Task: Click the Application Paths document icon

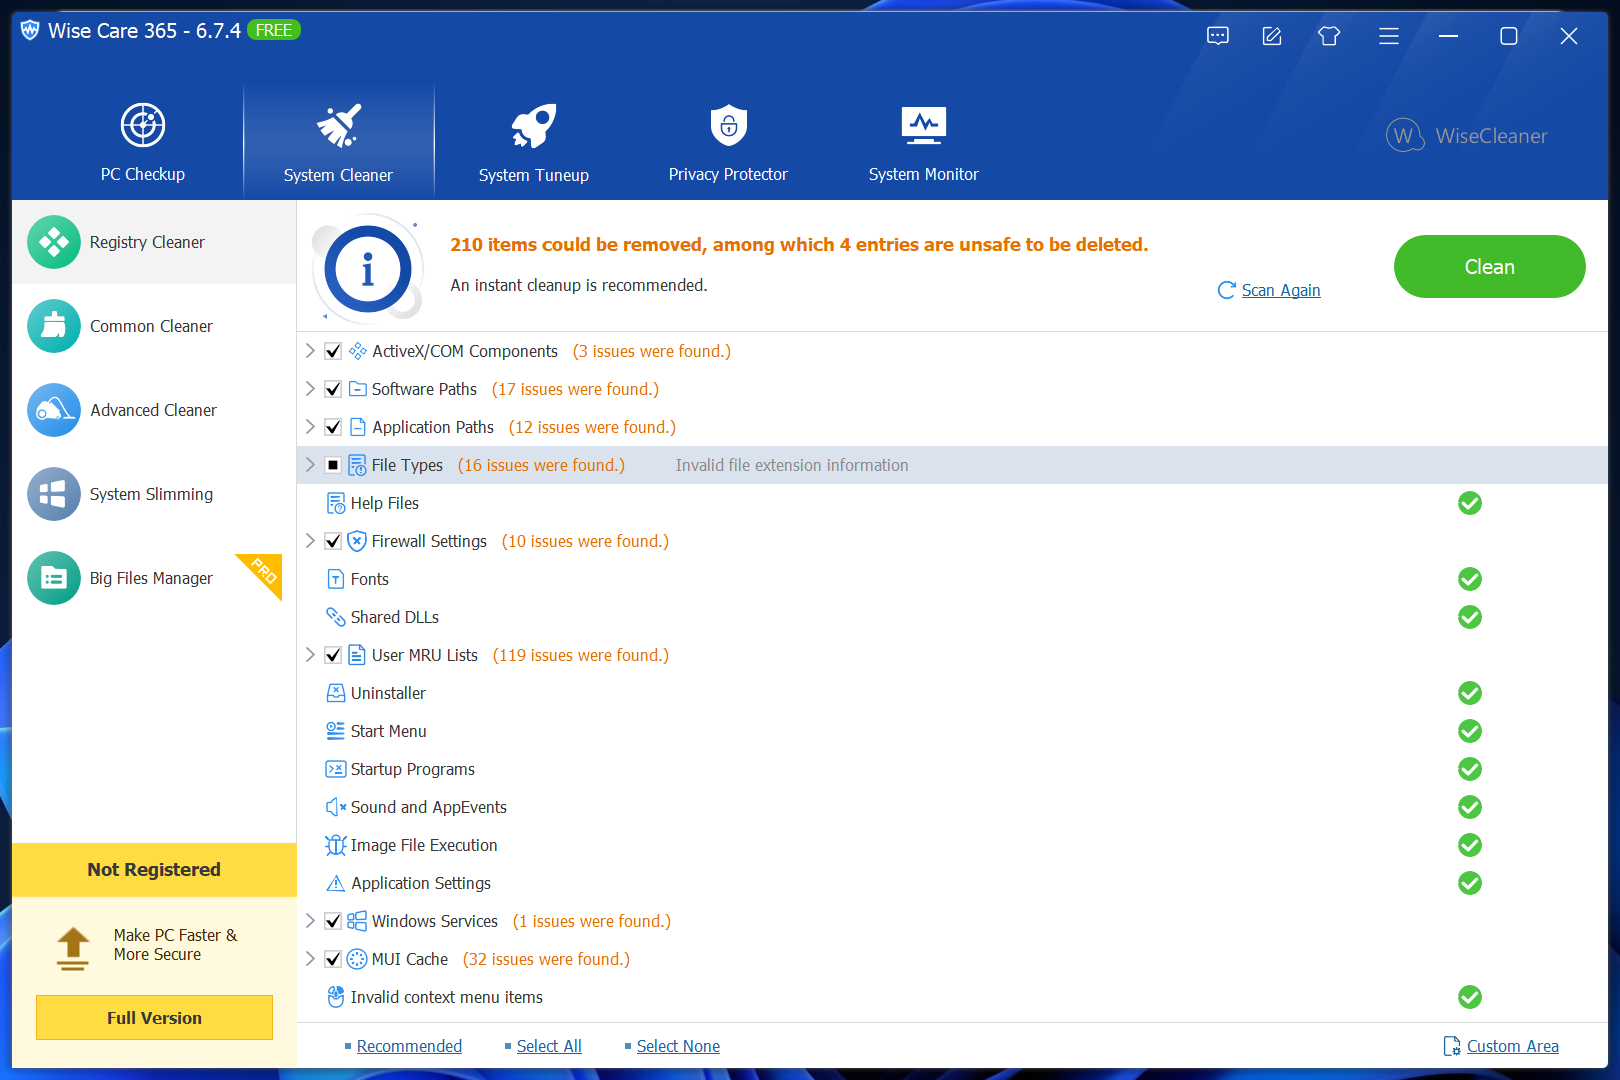Action: tap(358, 427)
